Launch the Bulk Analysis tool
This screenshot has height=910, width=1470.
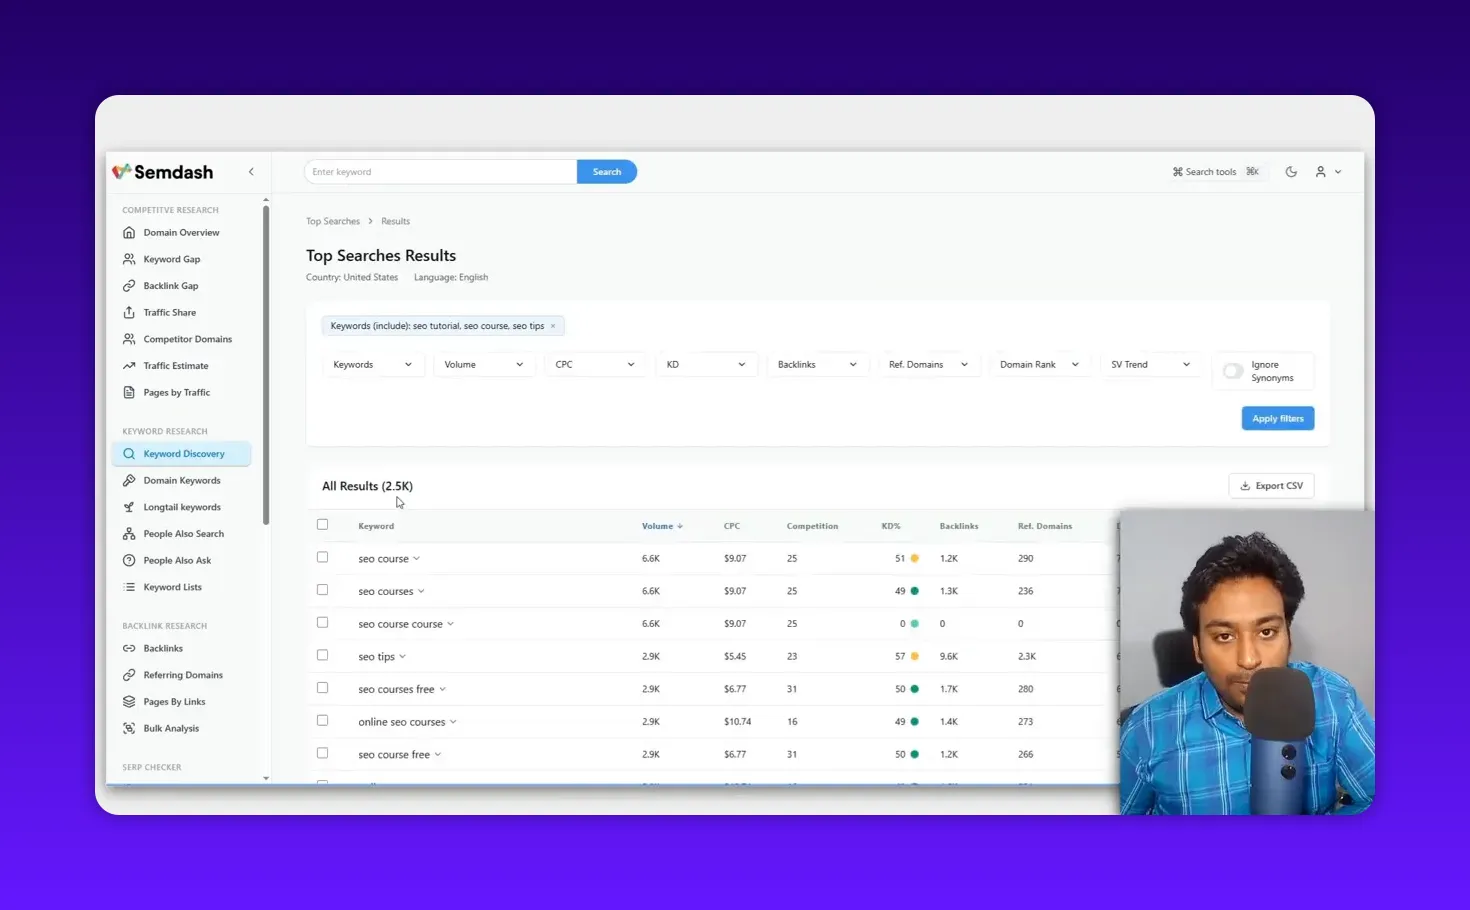click(170, 728)
